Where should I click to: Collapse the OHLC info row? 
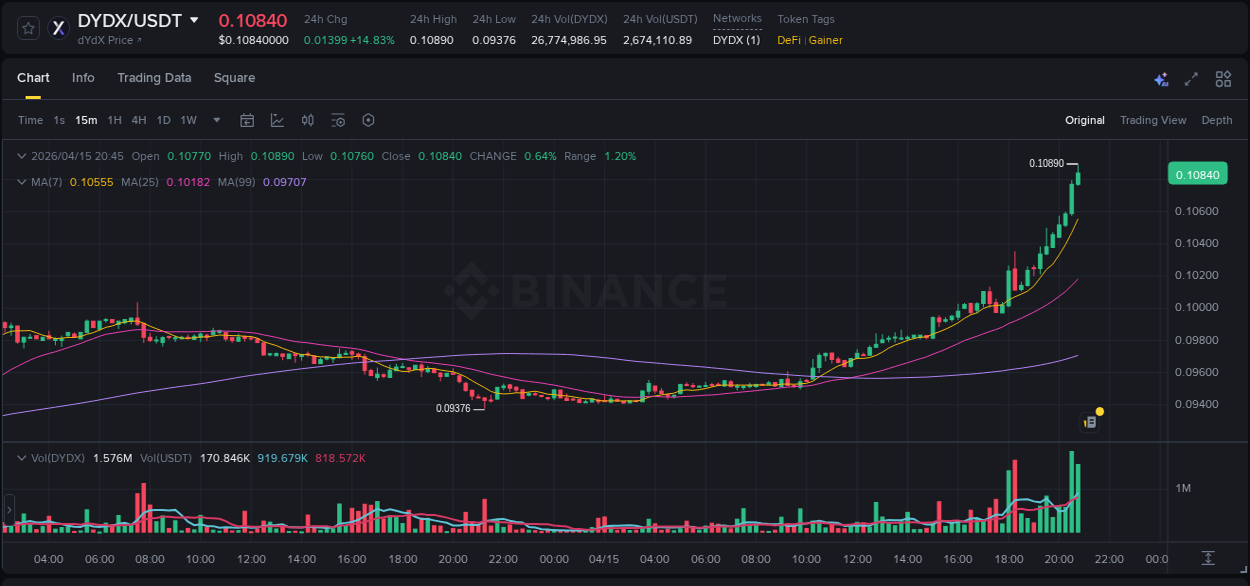(x=21, y=156)
